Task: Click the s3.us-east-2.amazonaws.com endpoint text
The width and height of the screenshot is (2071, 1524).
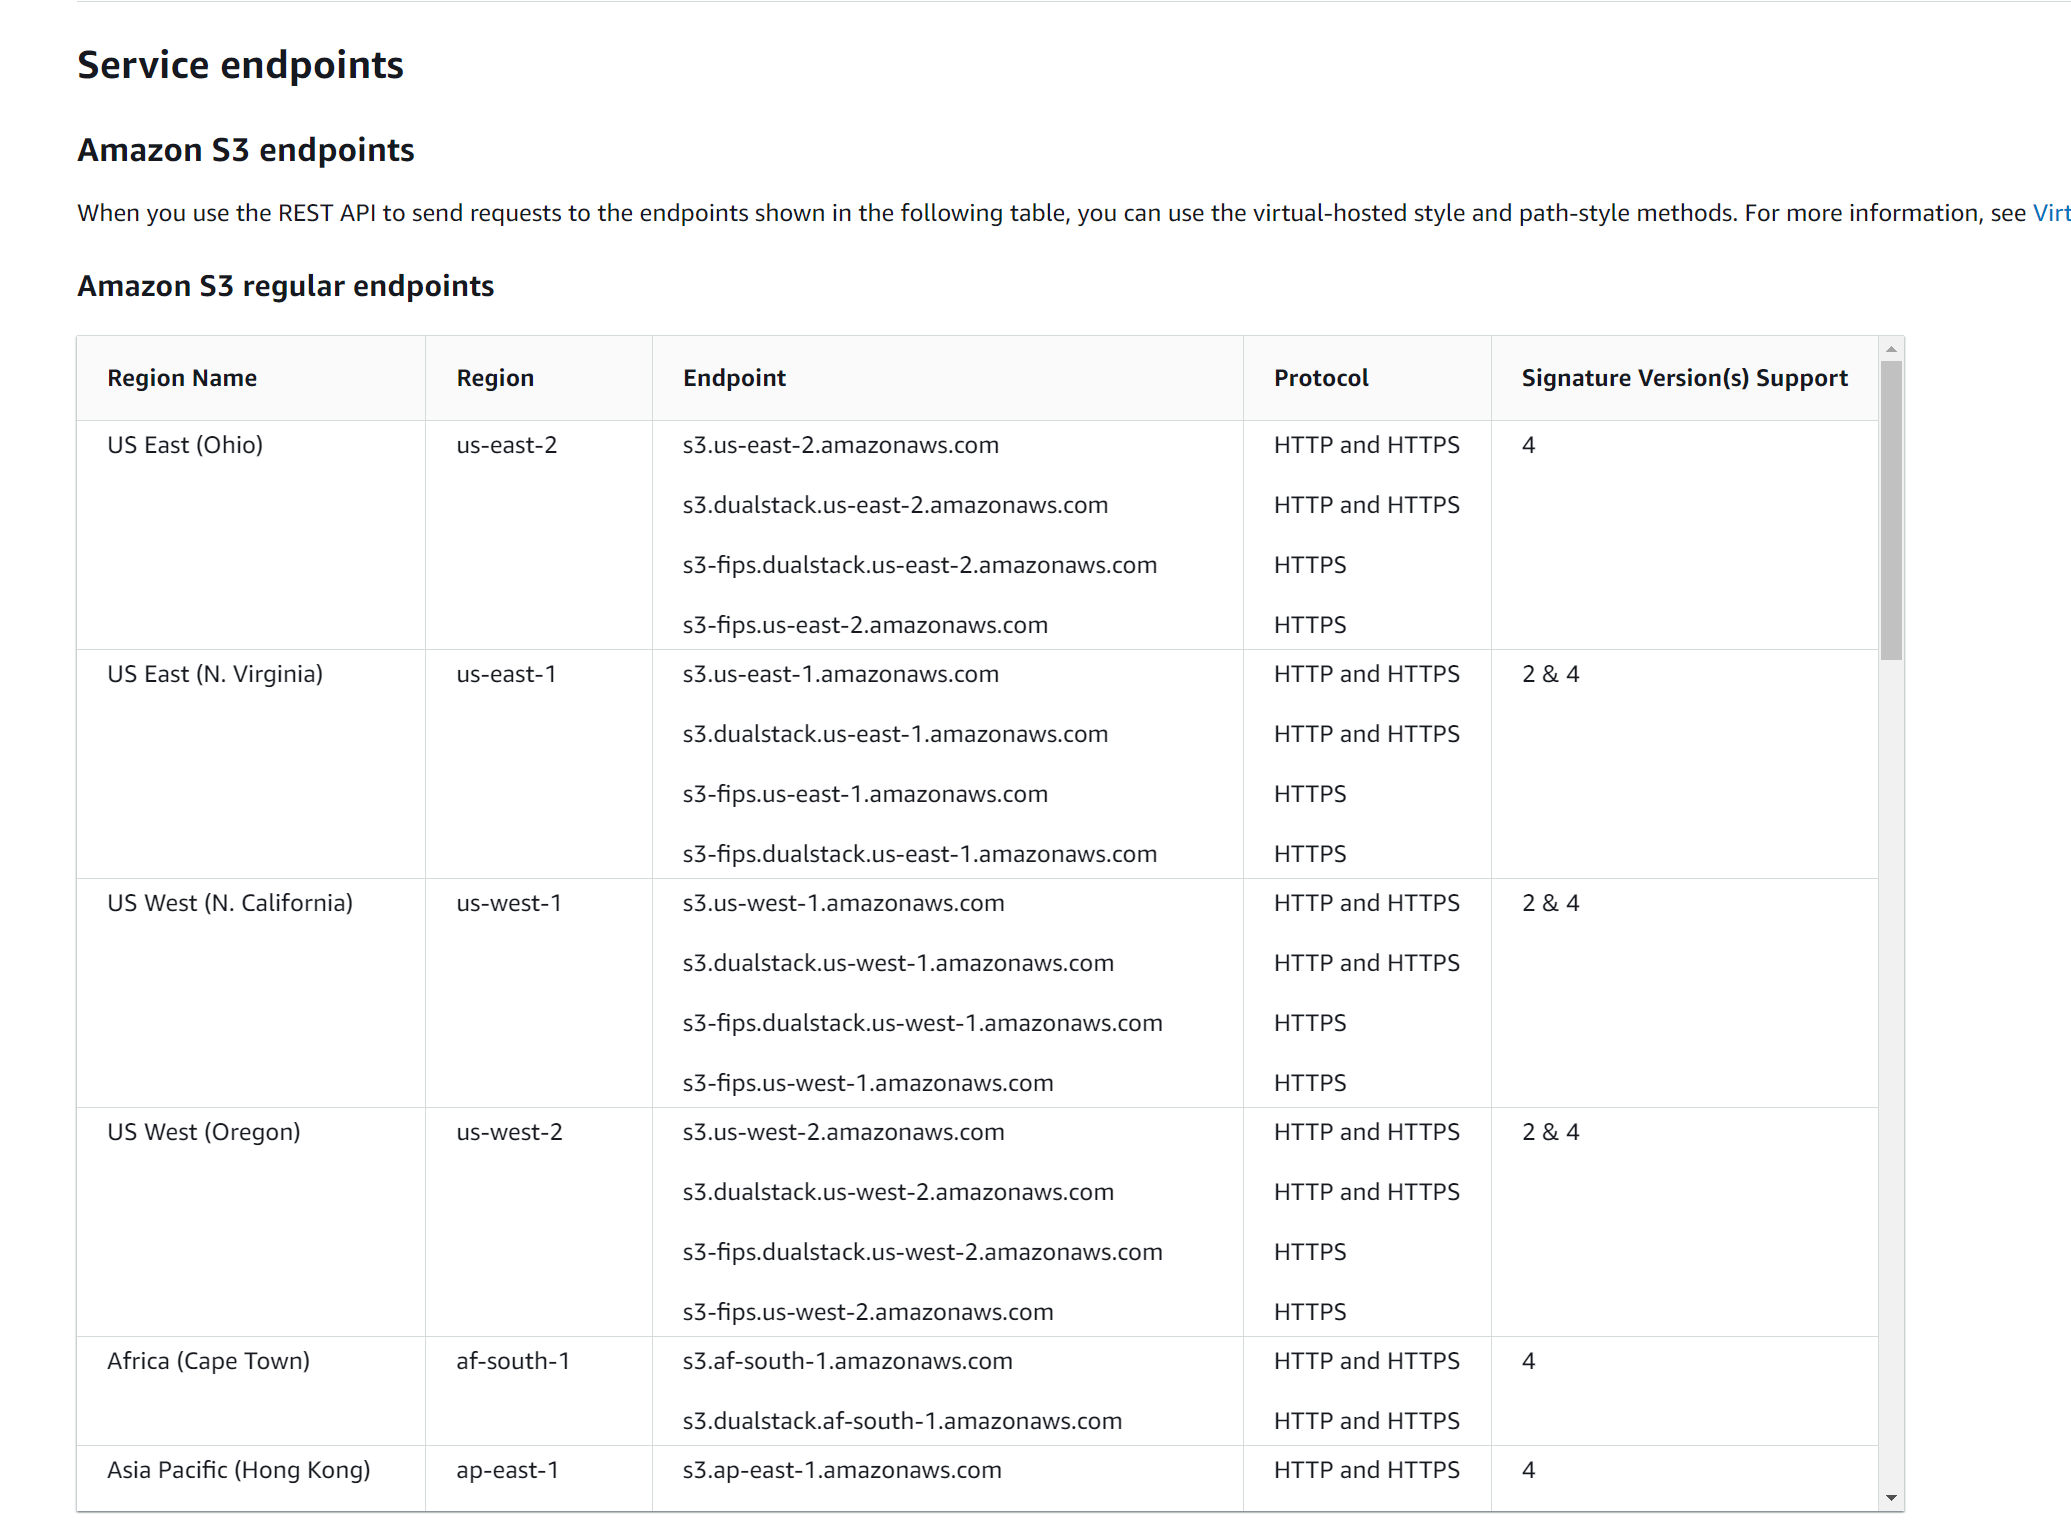Action: pos(840,445)
